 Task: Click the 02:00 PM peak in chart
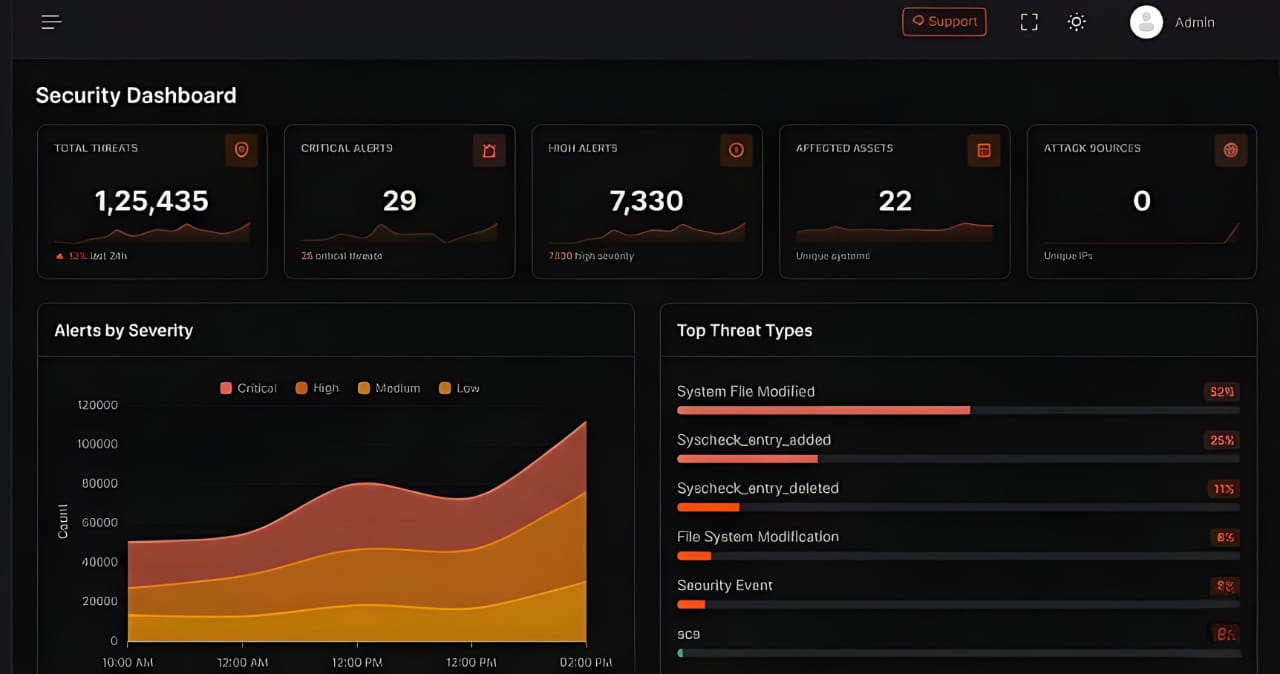(585, 423)
